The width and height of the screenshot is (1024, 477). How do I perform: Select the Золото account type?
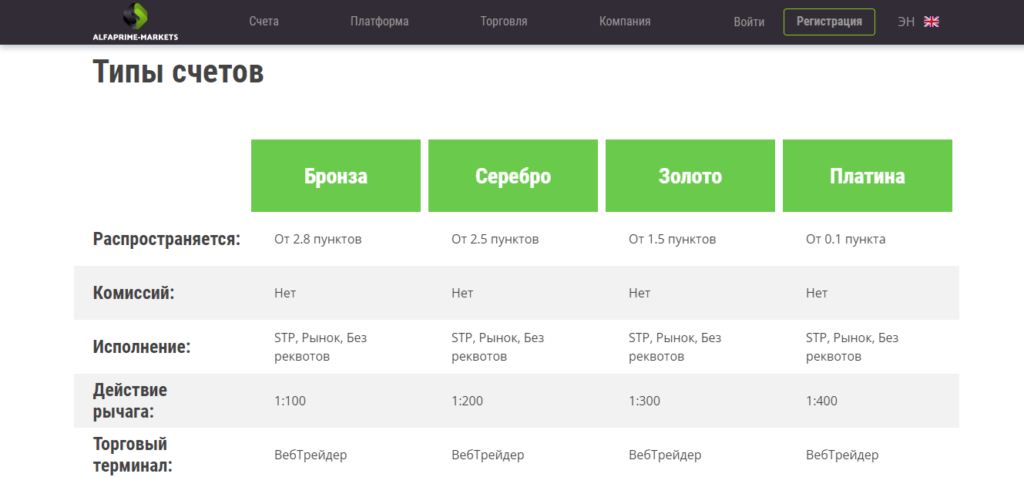pos(690,176)
